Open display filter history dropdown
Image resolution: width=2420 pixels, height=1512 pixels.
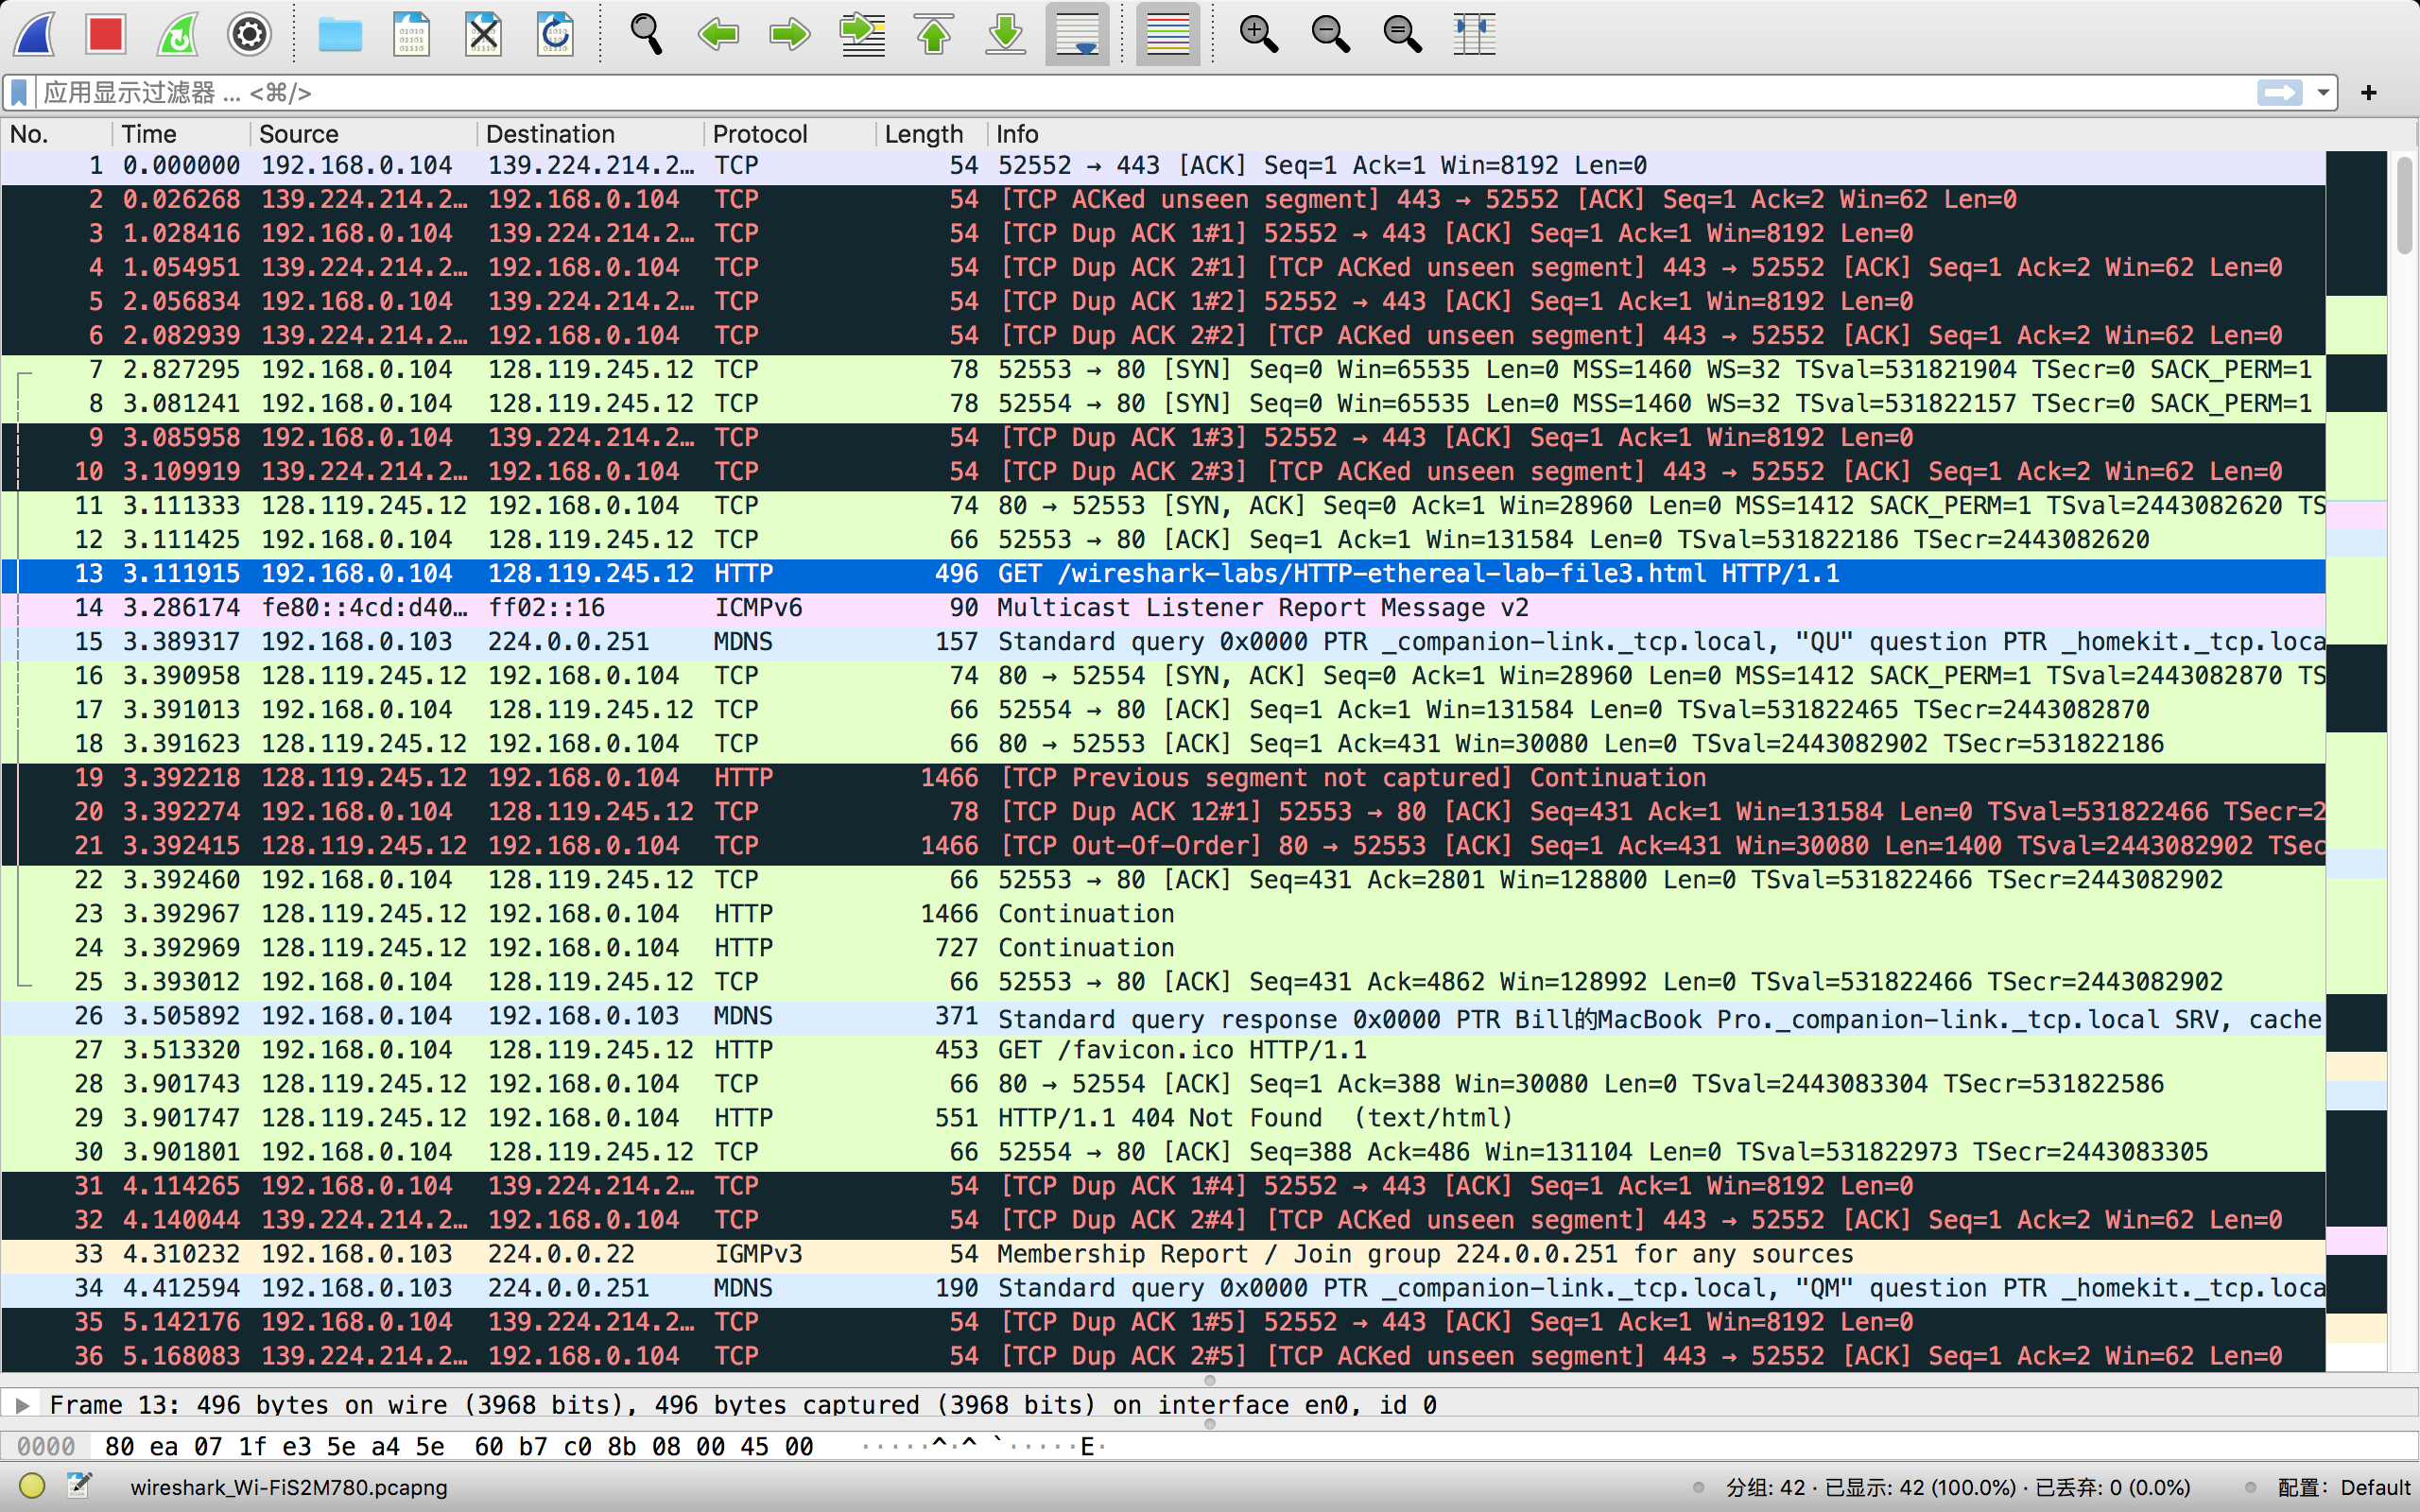point(2322,93)
